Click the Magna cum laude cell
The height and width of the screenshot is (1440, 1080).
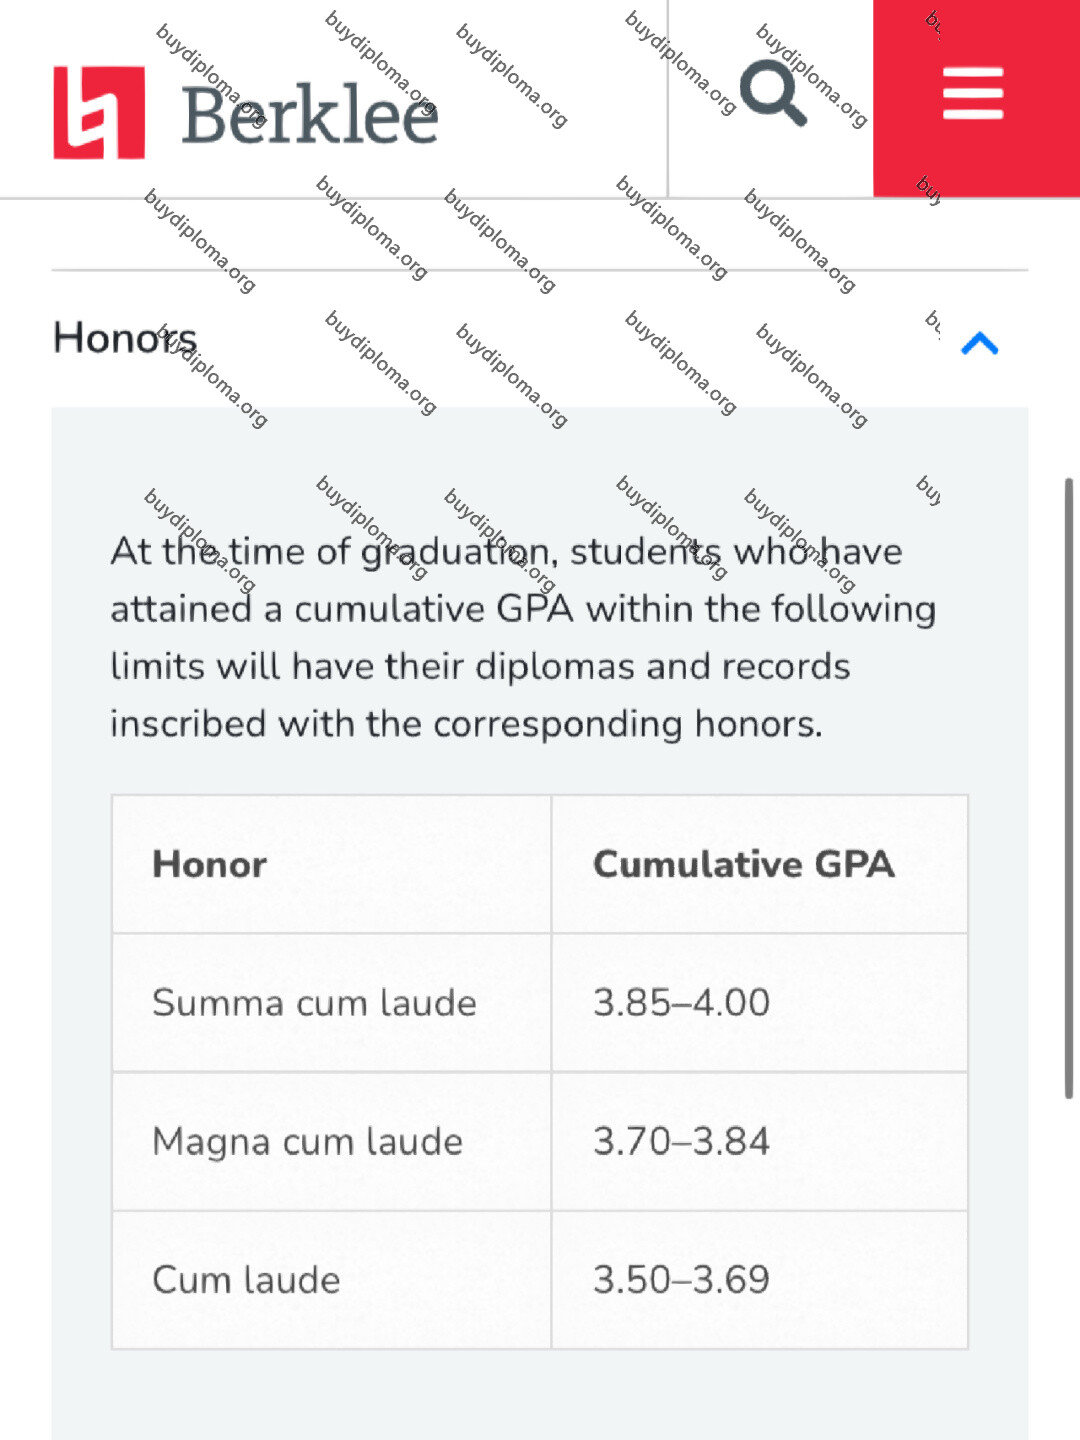pyautogui.click(x=331, y=1142)
